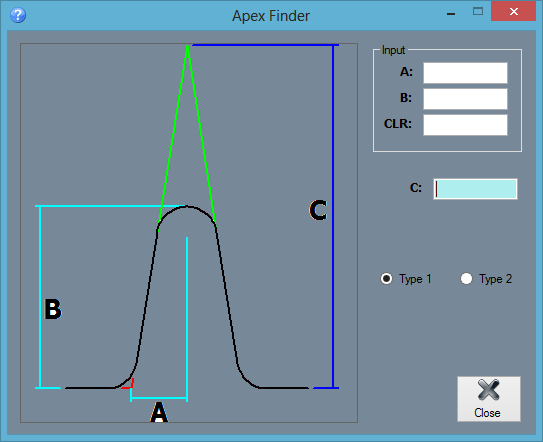This screenshot has height=442, width=543.
Task: Minimize the Apex Finder window
Action: (x=451, y=14)
